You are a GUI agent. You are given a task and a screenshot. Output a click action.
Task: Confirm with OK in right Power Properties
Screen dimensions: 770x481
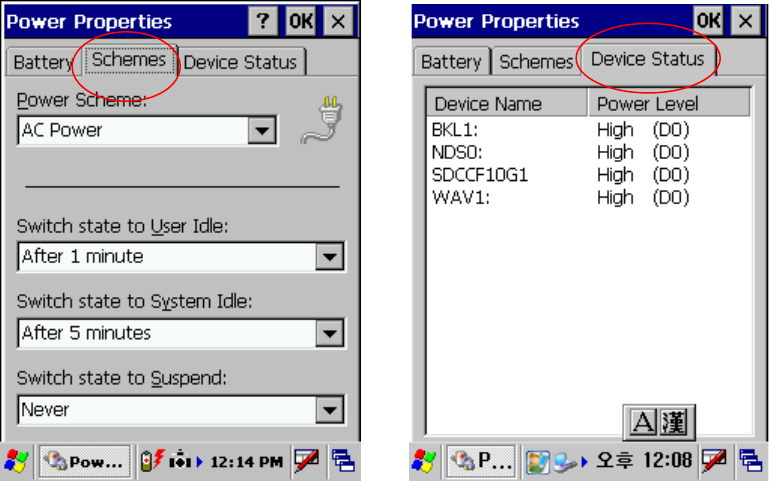click(709, 21)
